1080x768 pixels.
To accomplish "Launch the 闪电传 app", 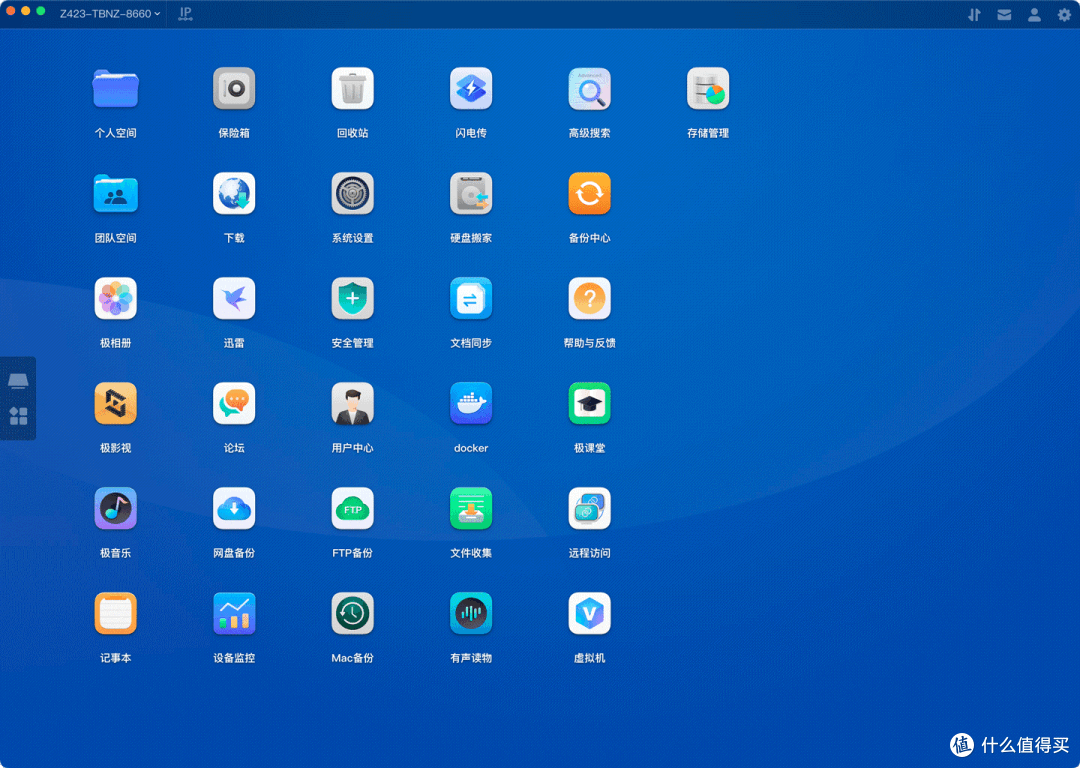I will pyautogui.click(x=471, y=89).
